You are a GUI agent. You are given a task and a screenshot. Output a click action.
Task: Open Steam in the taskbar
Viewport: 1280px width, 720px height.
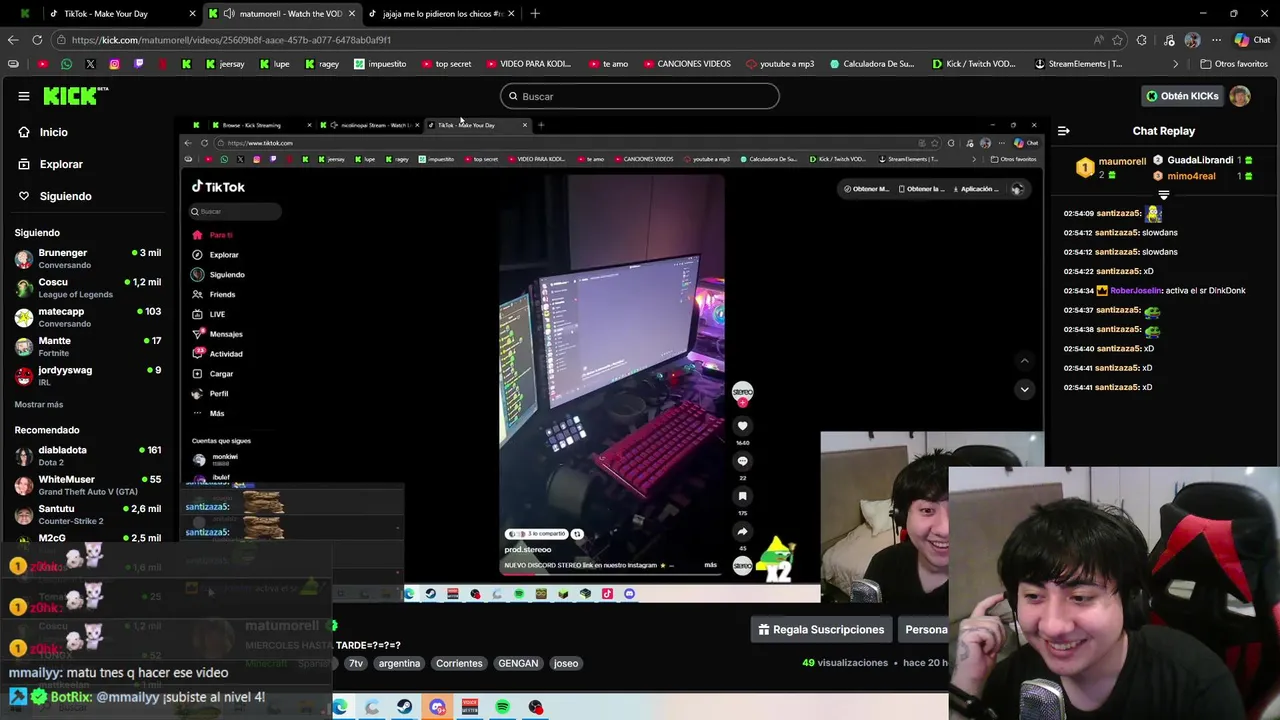click(x=404, y=708)
